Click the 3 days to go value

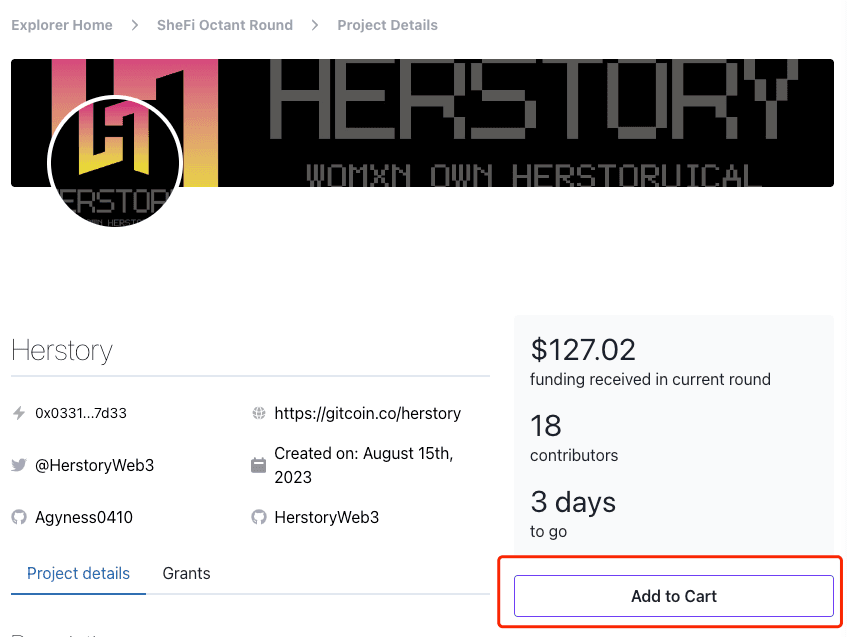pyautogui.click(x=573, y=502)
